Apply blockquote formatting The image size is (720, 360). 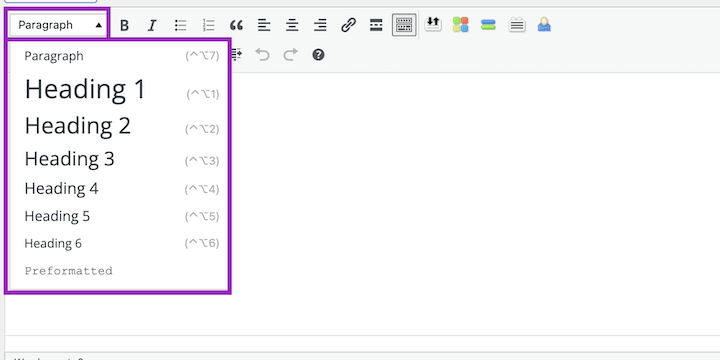point(236,25)
